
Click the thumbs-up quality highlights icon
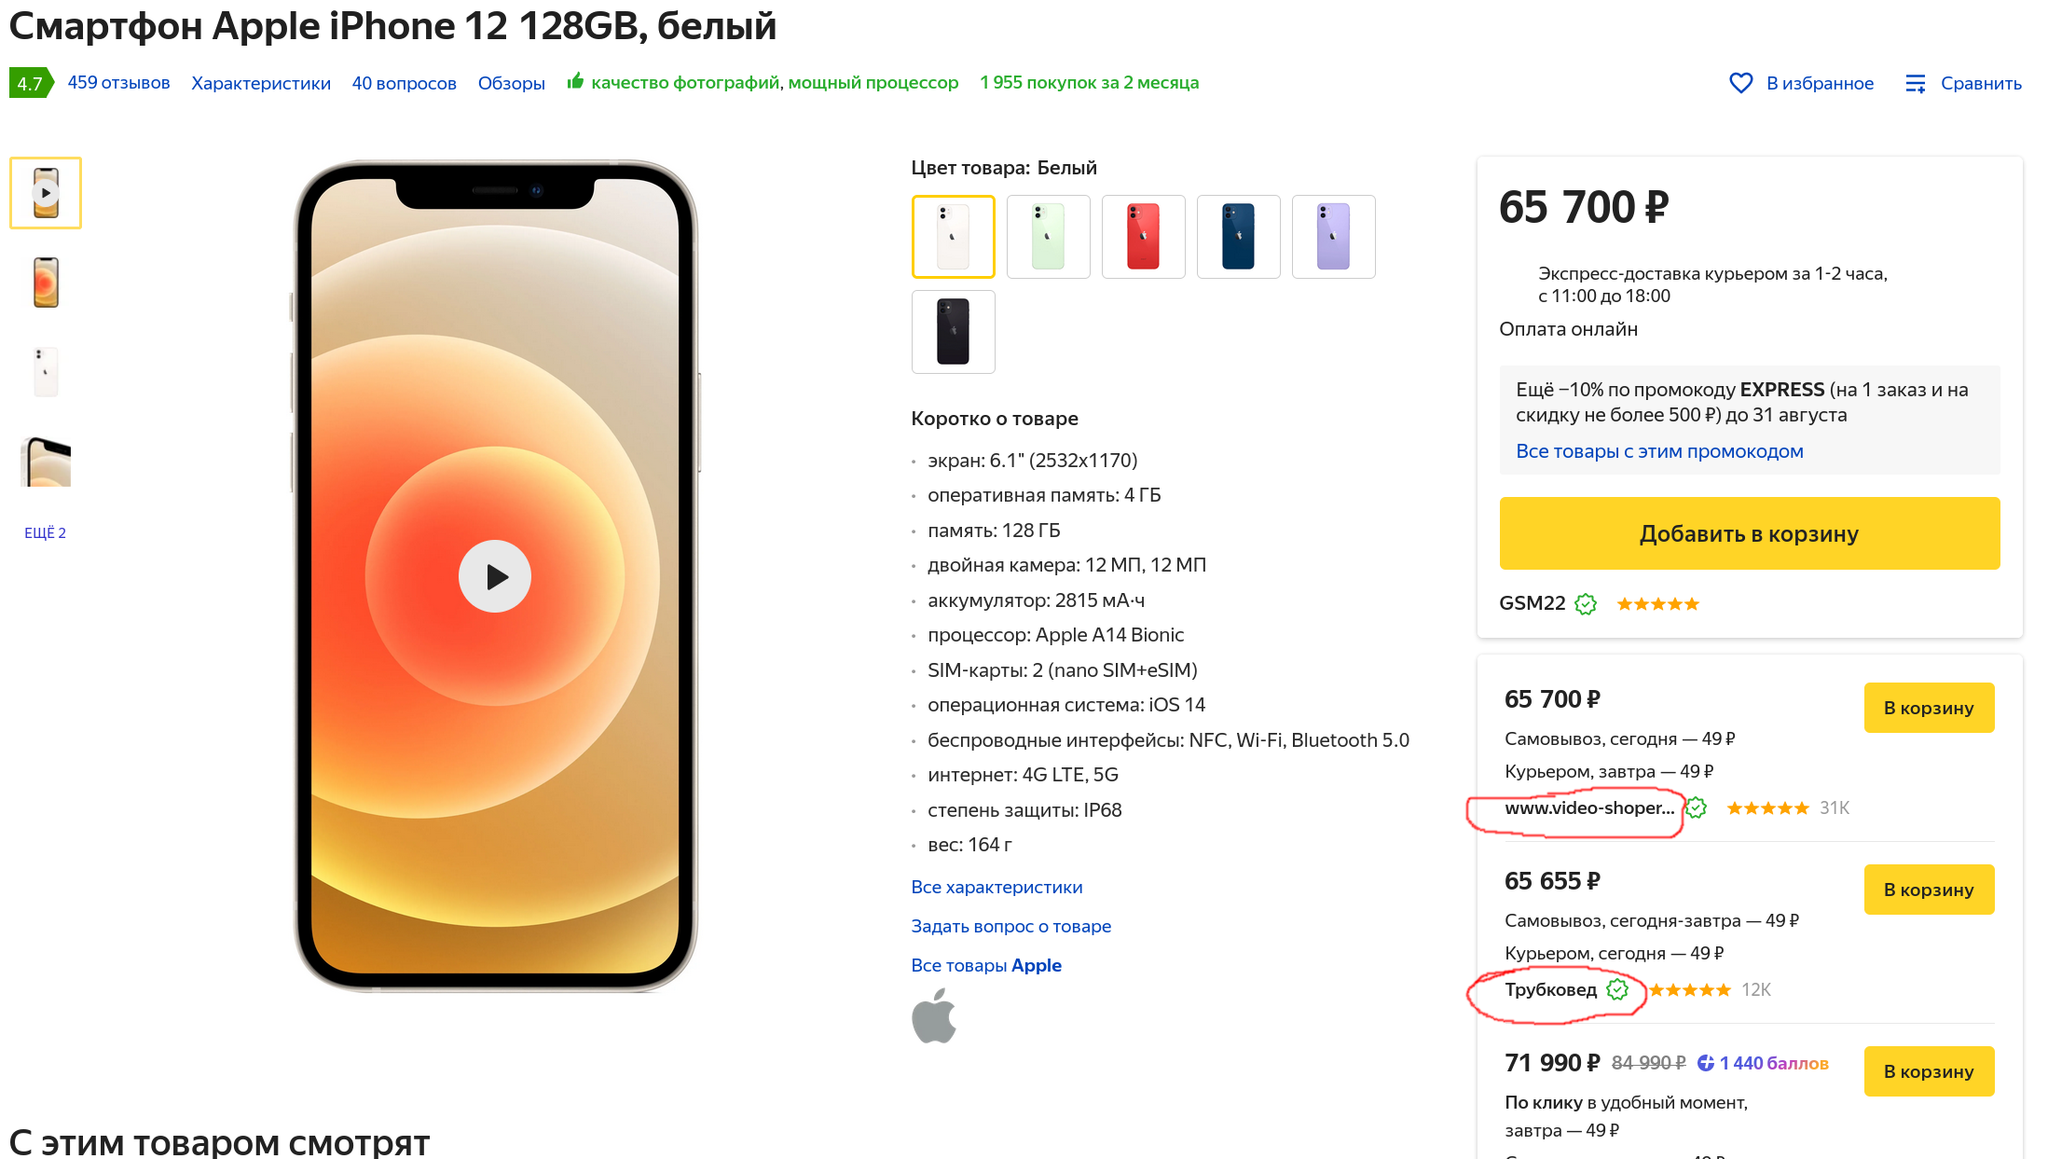coord(575,81)
